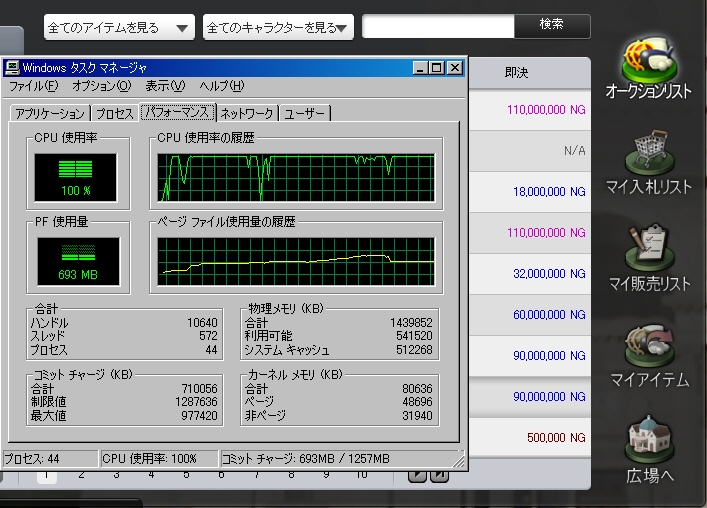Click the Task Manager title bar icon

[x=11, y=68]
